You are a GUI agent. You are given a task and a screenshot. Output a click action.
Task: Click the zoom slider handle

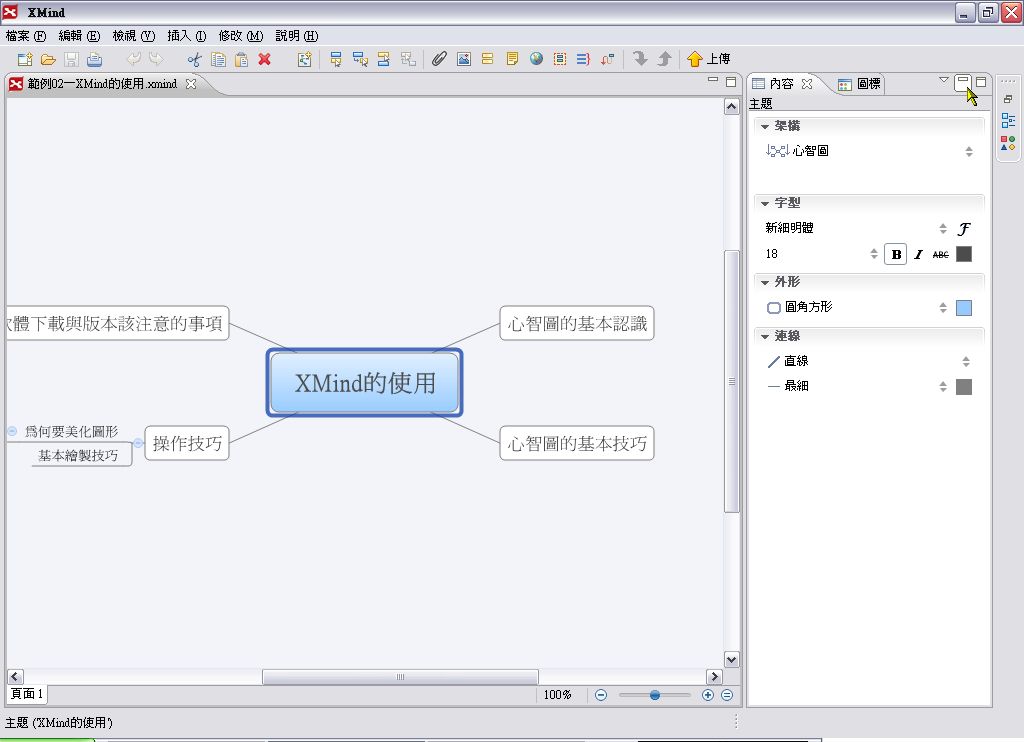click(x=654, y=696)
